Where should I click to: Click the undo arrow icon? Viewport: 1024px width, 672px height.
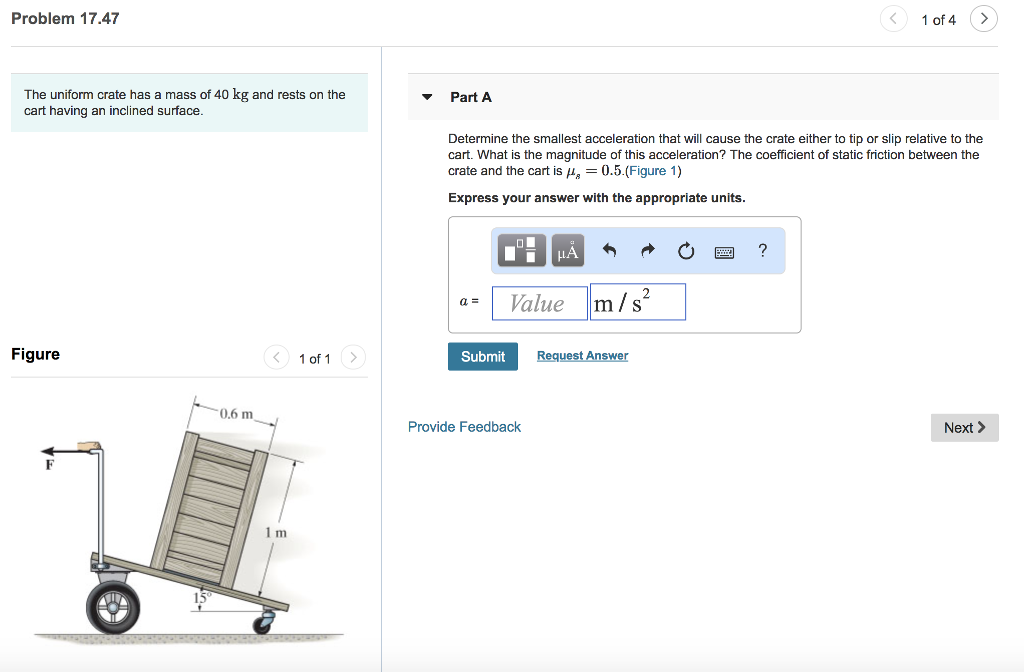(x=609, y=250)
